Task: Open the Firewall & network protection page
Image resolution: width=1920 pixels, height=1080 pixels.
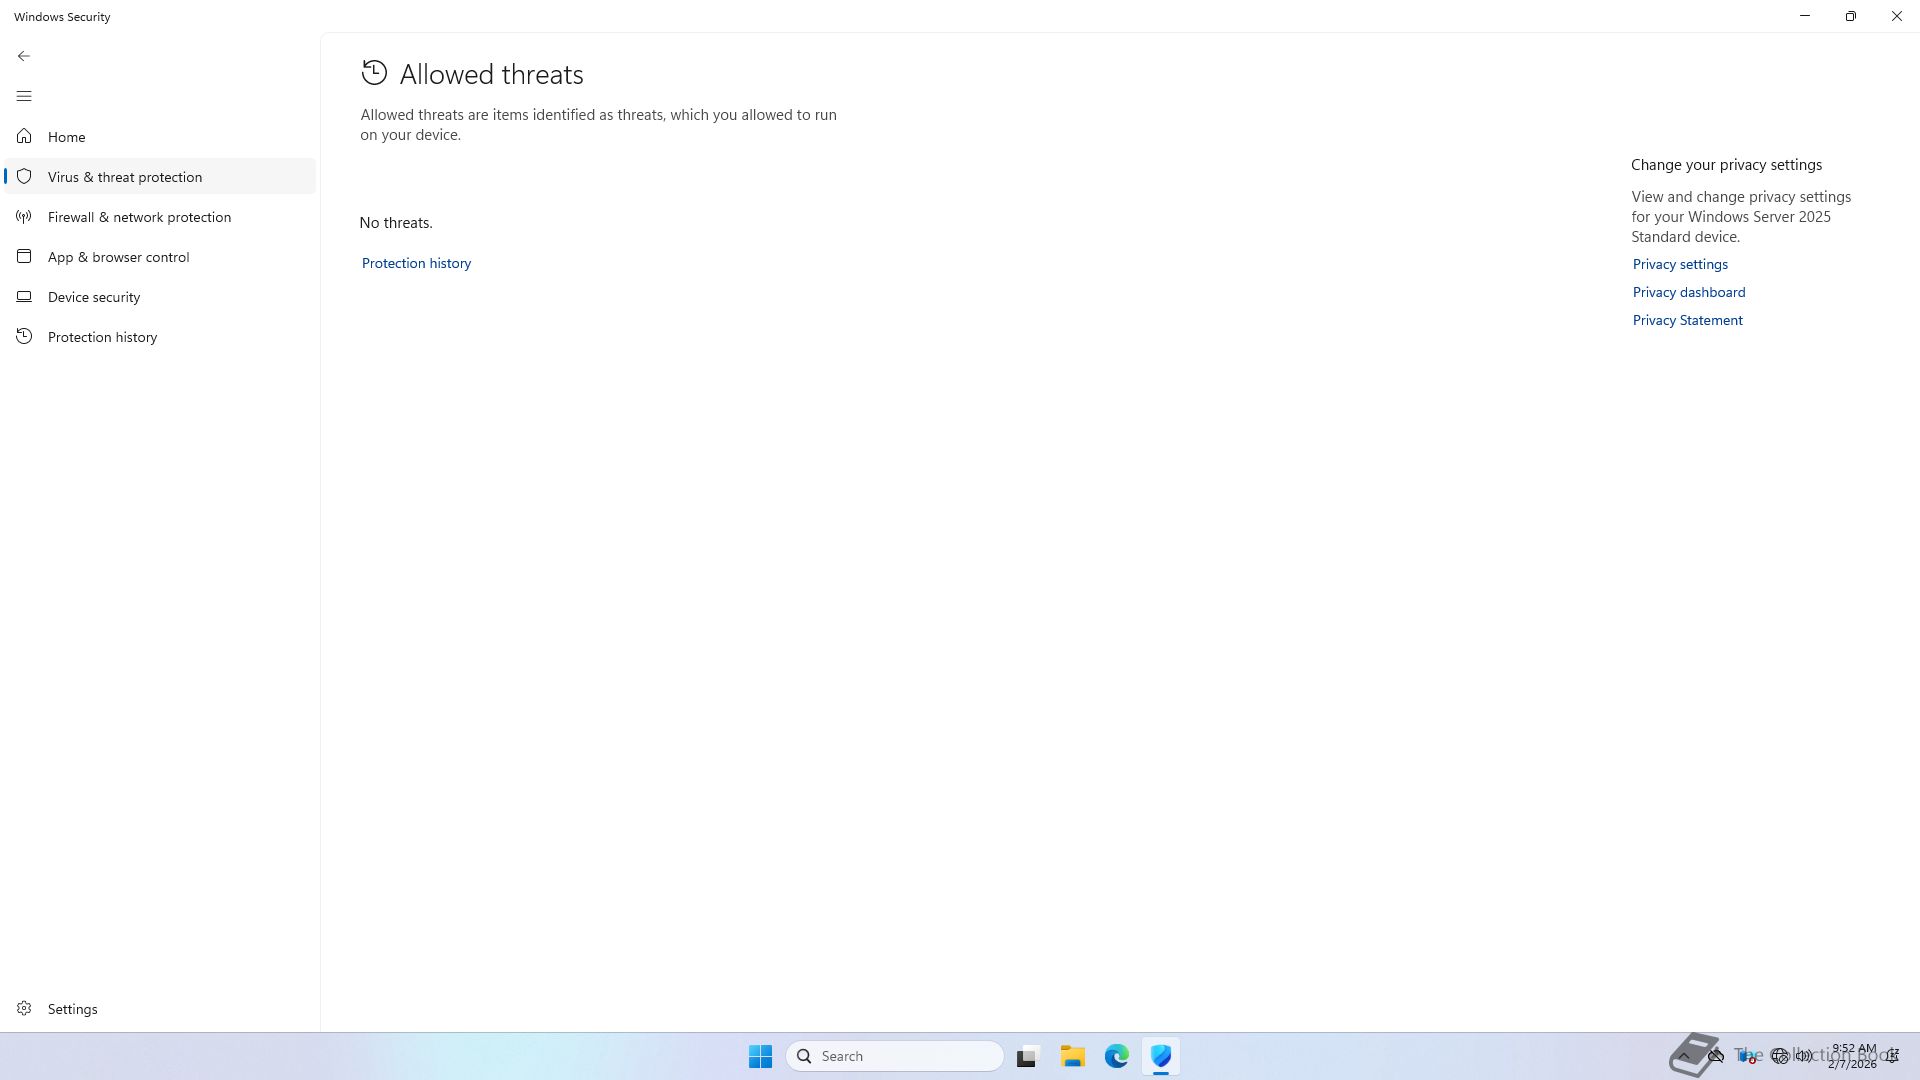Action: [139, 217]
